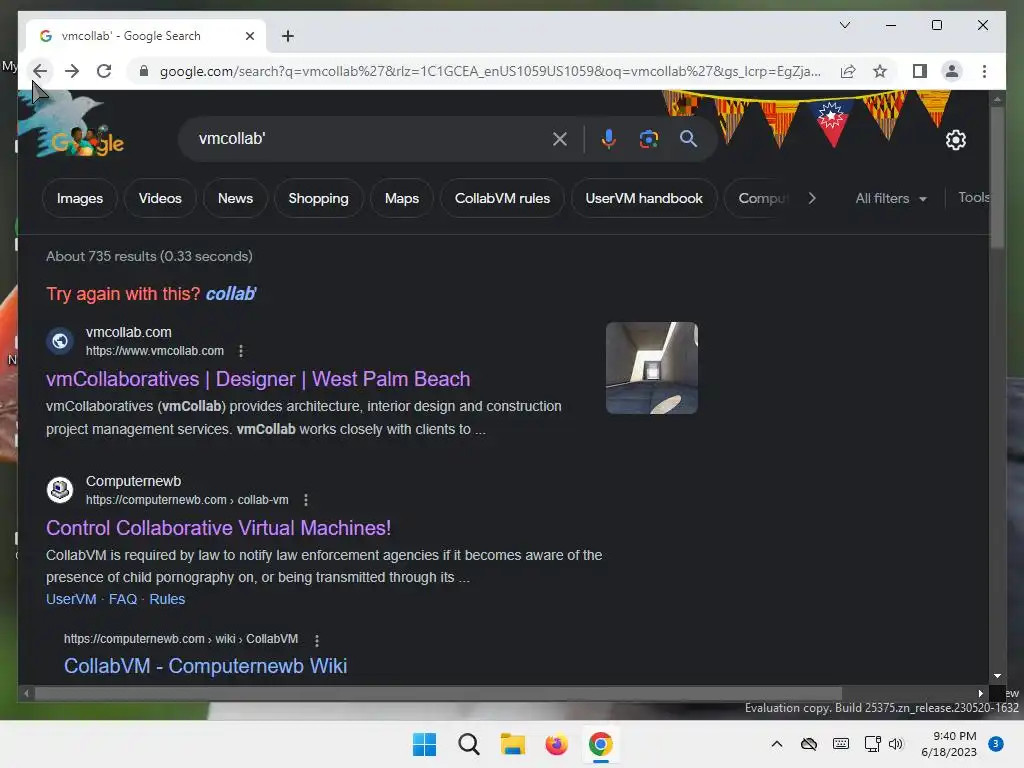Open the clock showing 9:40 PM
The image size is (1024, 768).
[949, 744]
